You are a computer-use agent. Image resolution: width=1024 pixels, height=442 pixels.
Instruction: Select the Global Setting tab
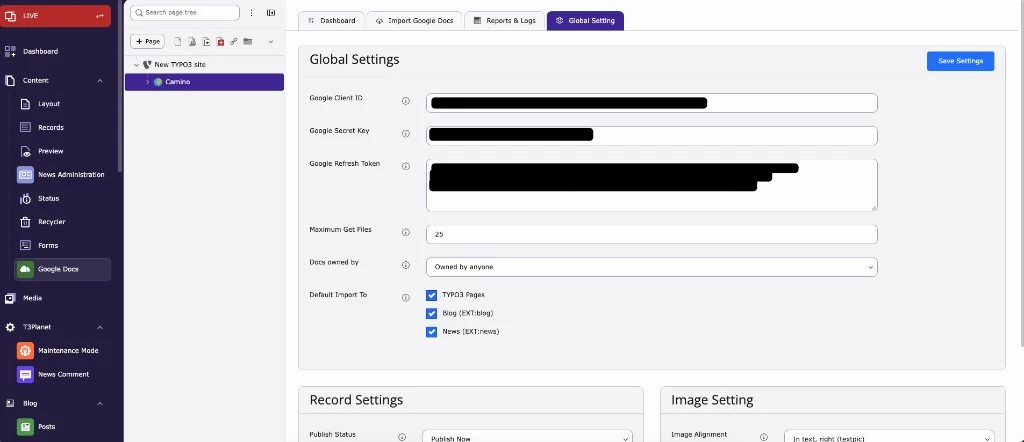[585, 21]
